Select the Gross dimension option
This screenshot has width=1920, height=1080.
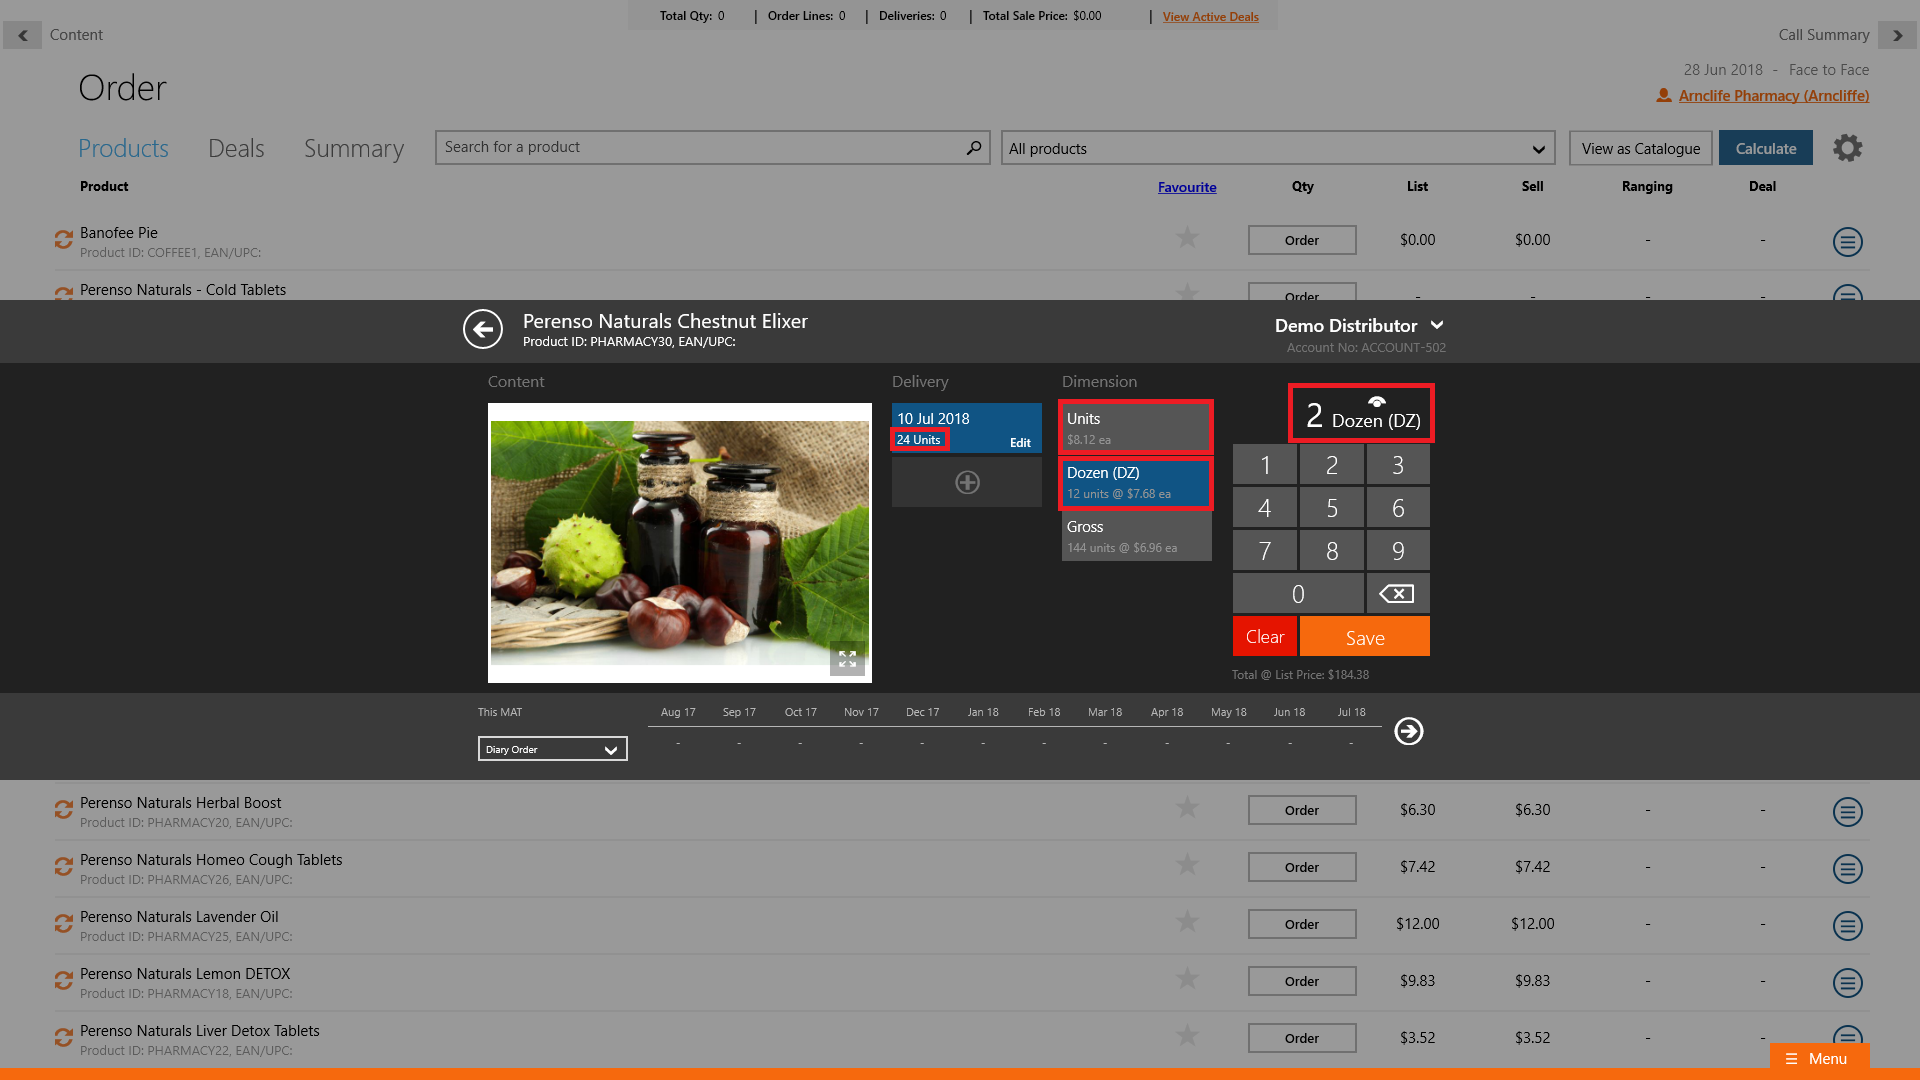[x=1136, y=536]
